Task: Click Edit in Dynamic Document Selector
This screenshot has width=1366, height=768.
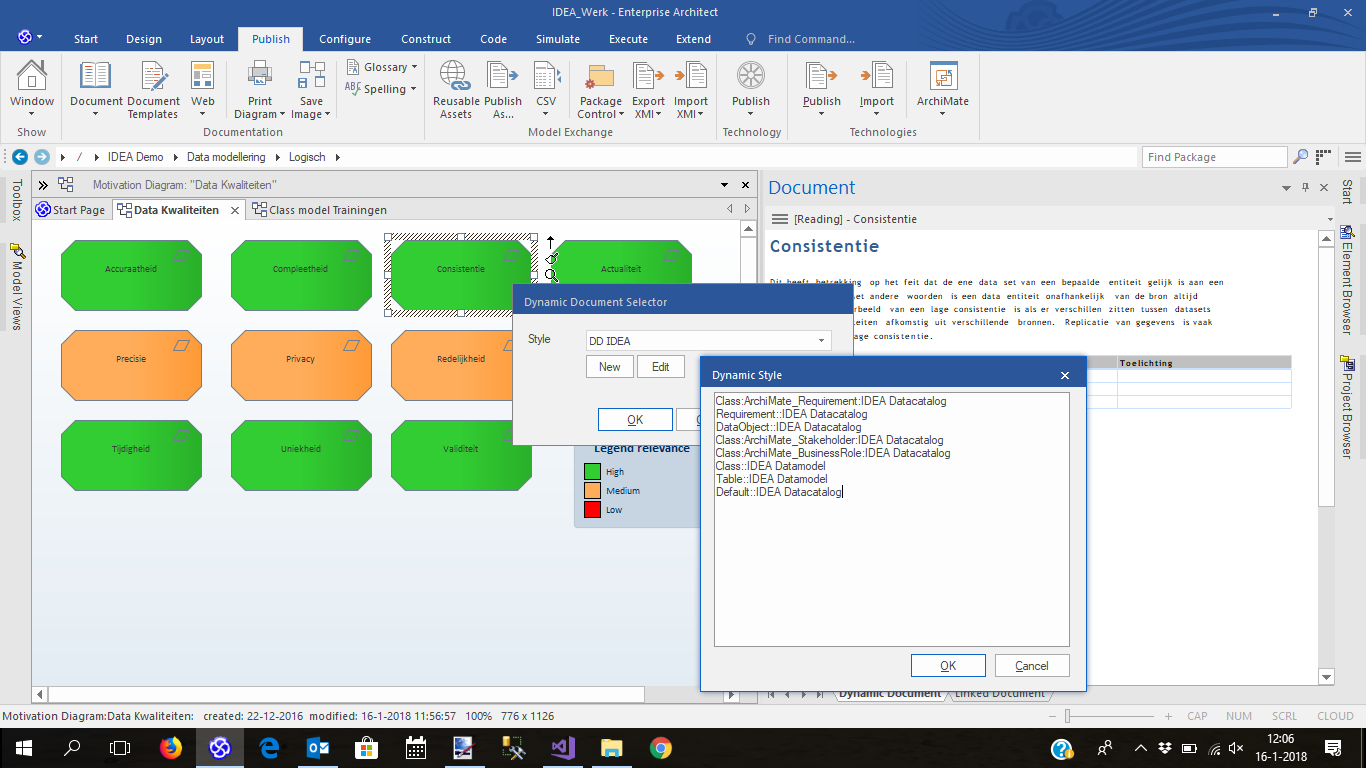Action: tap(661, 367)
